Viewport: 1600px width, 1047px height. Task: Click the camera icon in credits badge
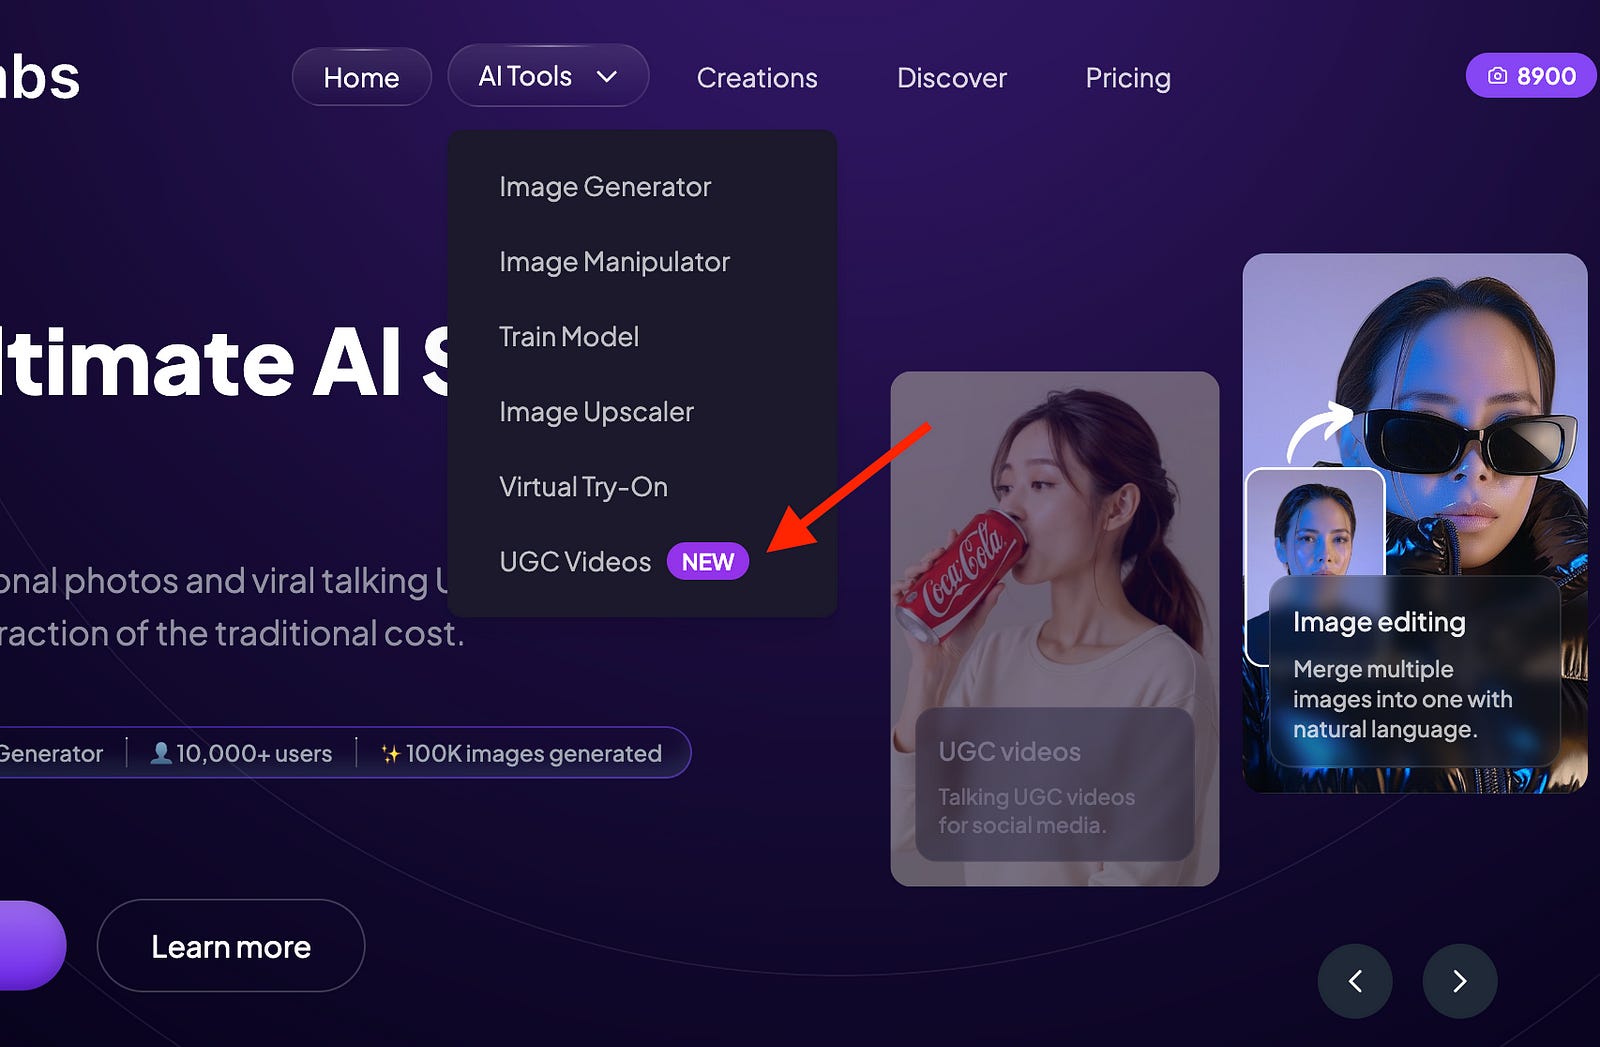coord(1497,76)
